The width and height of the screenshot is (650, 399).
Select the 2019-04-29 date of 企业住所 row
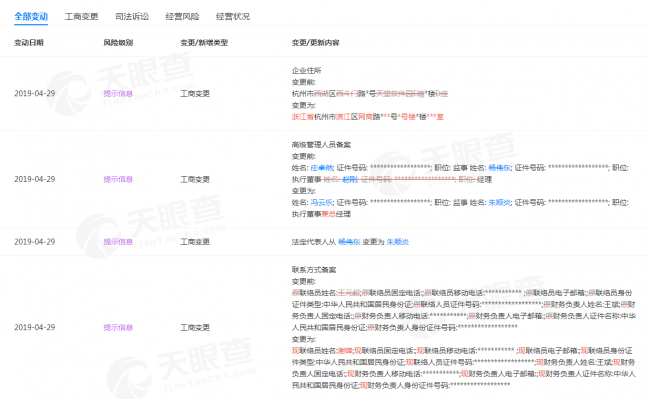35,94
